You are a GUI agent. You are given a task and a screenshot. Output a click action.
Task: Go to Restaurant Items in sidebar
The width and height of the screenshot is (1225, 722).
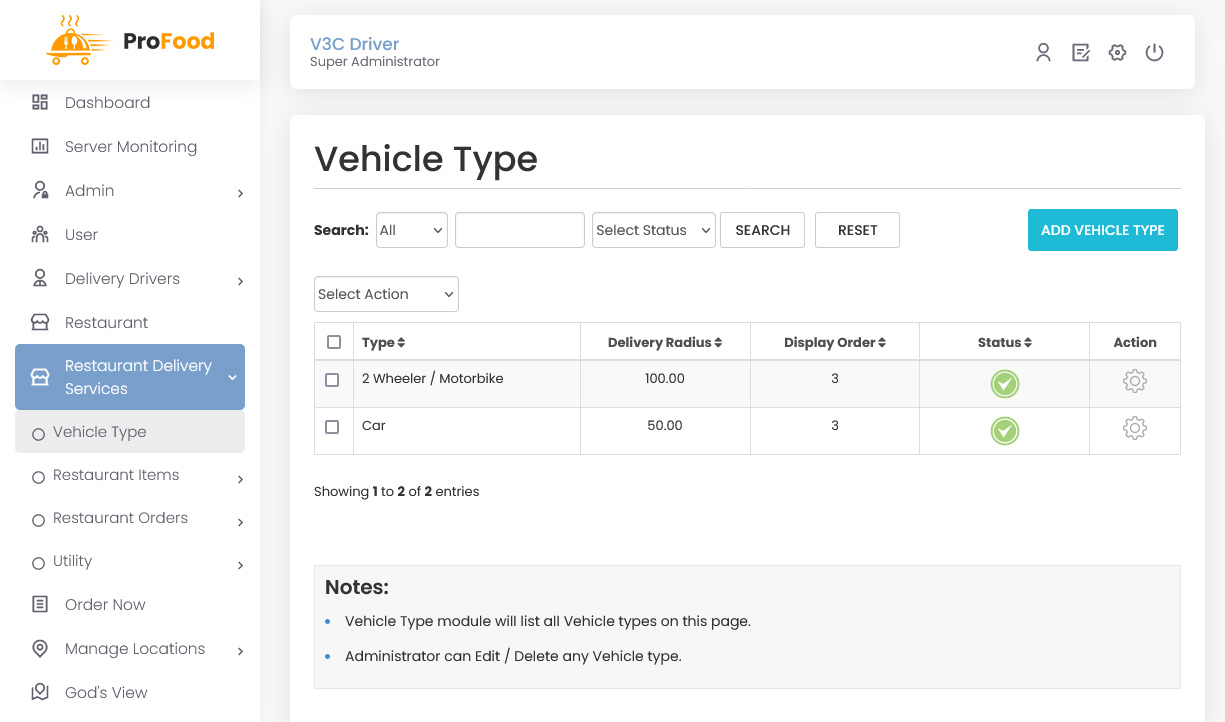click(x=116, y=475)
